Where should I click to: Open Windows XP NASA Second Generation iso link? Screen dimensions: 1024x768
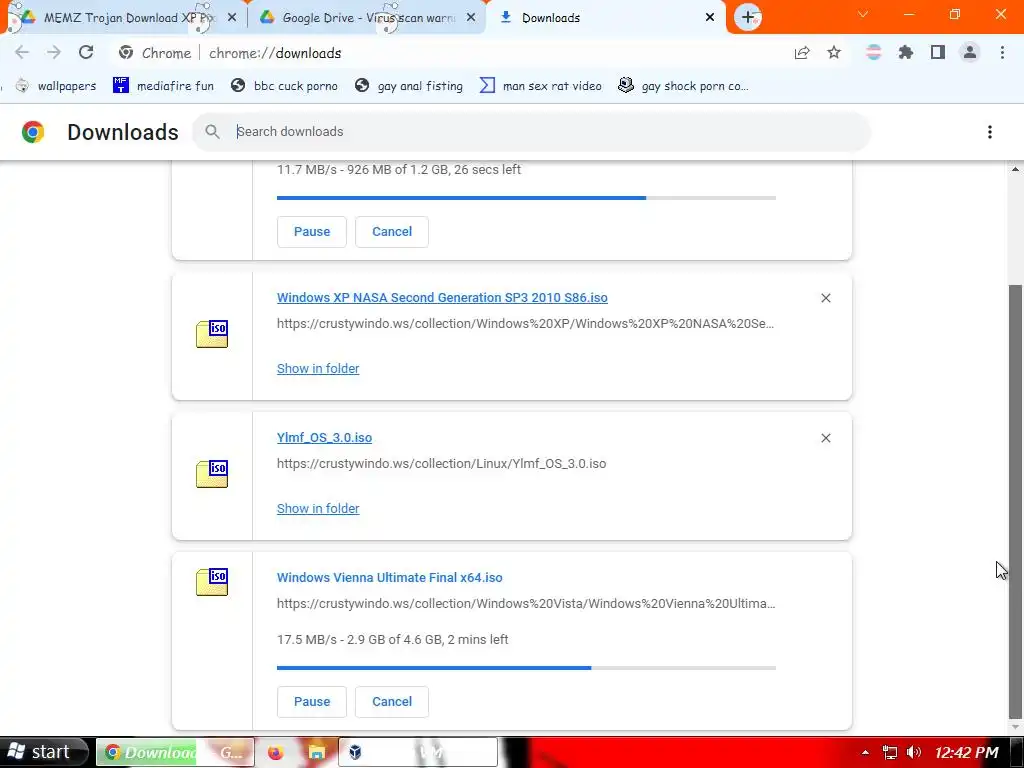pos(442,298)
